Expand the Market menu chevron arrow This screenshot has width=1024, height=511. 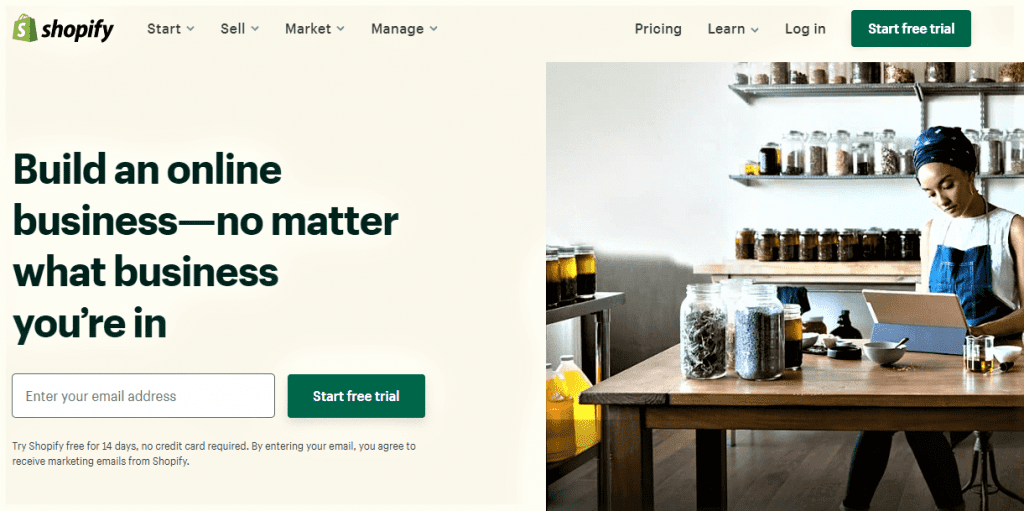341,29
